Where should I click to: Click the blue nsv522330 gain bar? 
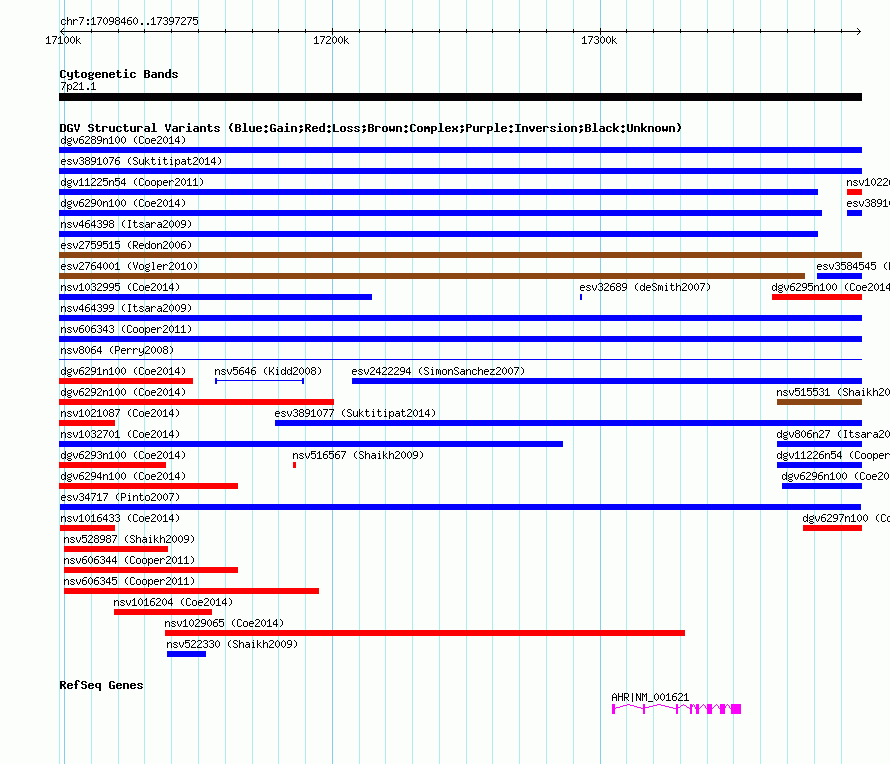pos(186,654)
